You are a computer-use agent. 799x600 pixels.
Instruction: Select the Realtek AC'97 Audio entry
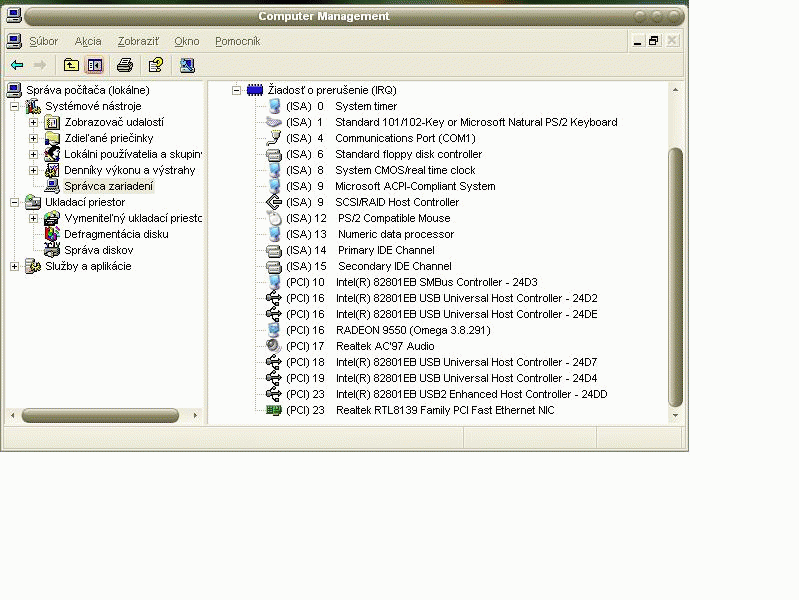point(384,346)
